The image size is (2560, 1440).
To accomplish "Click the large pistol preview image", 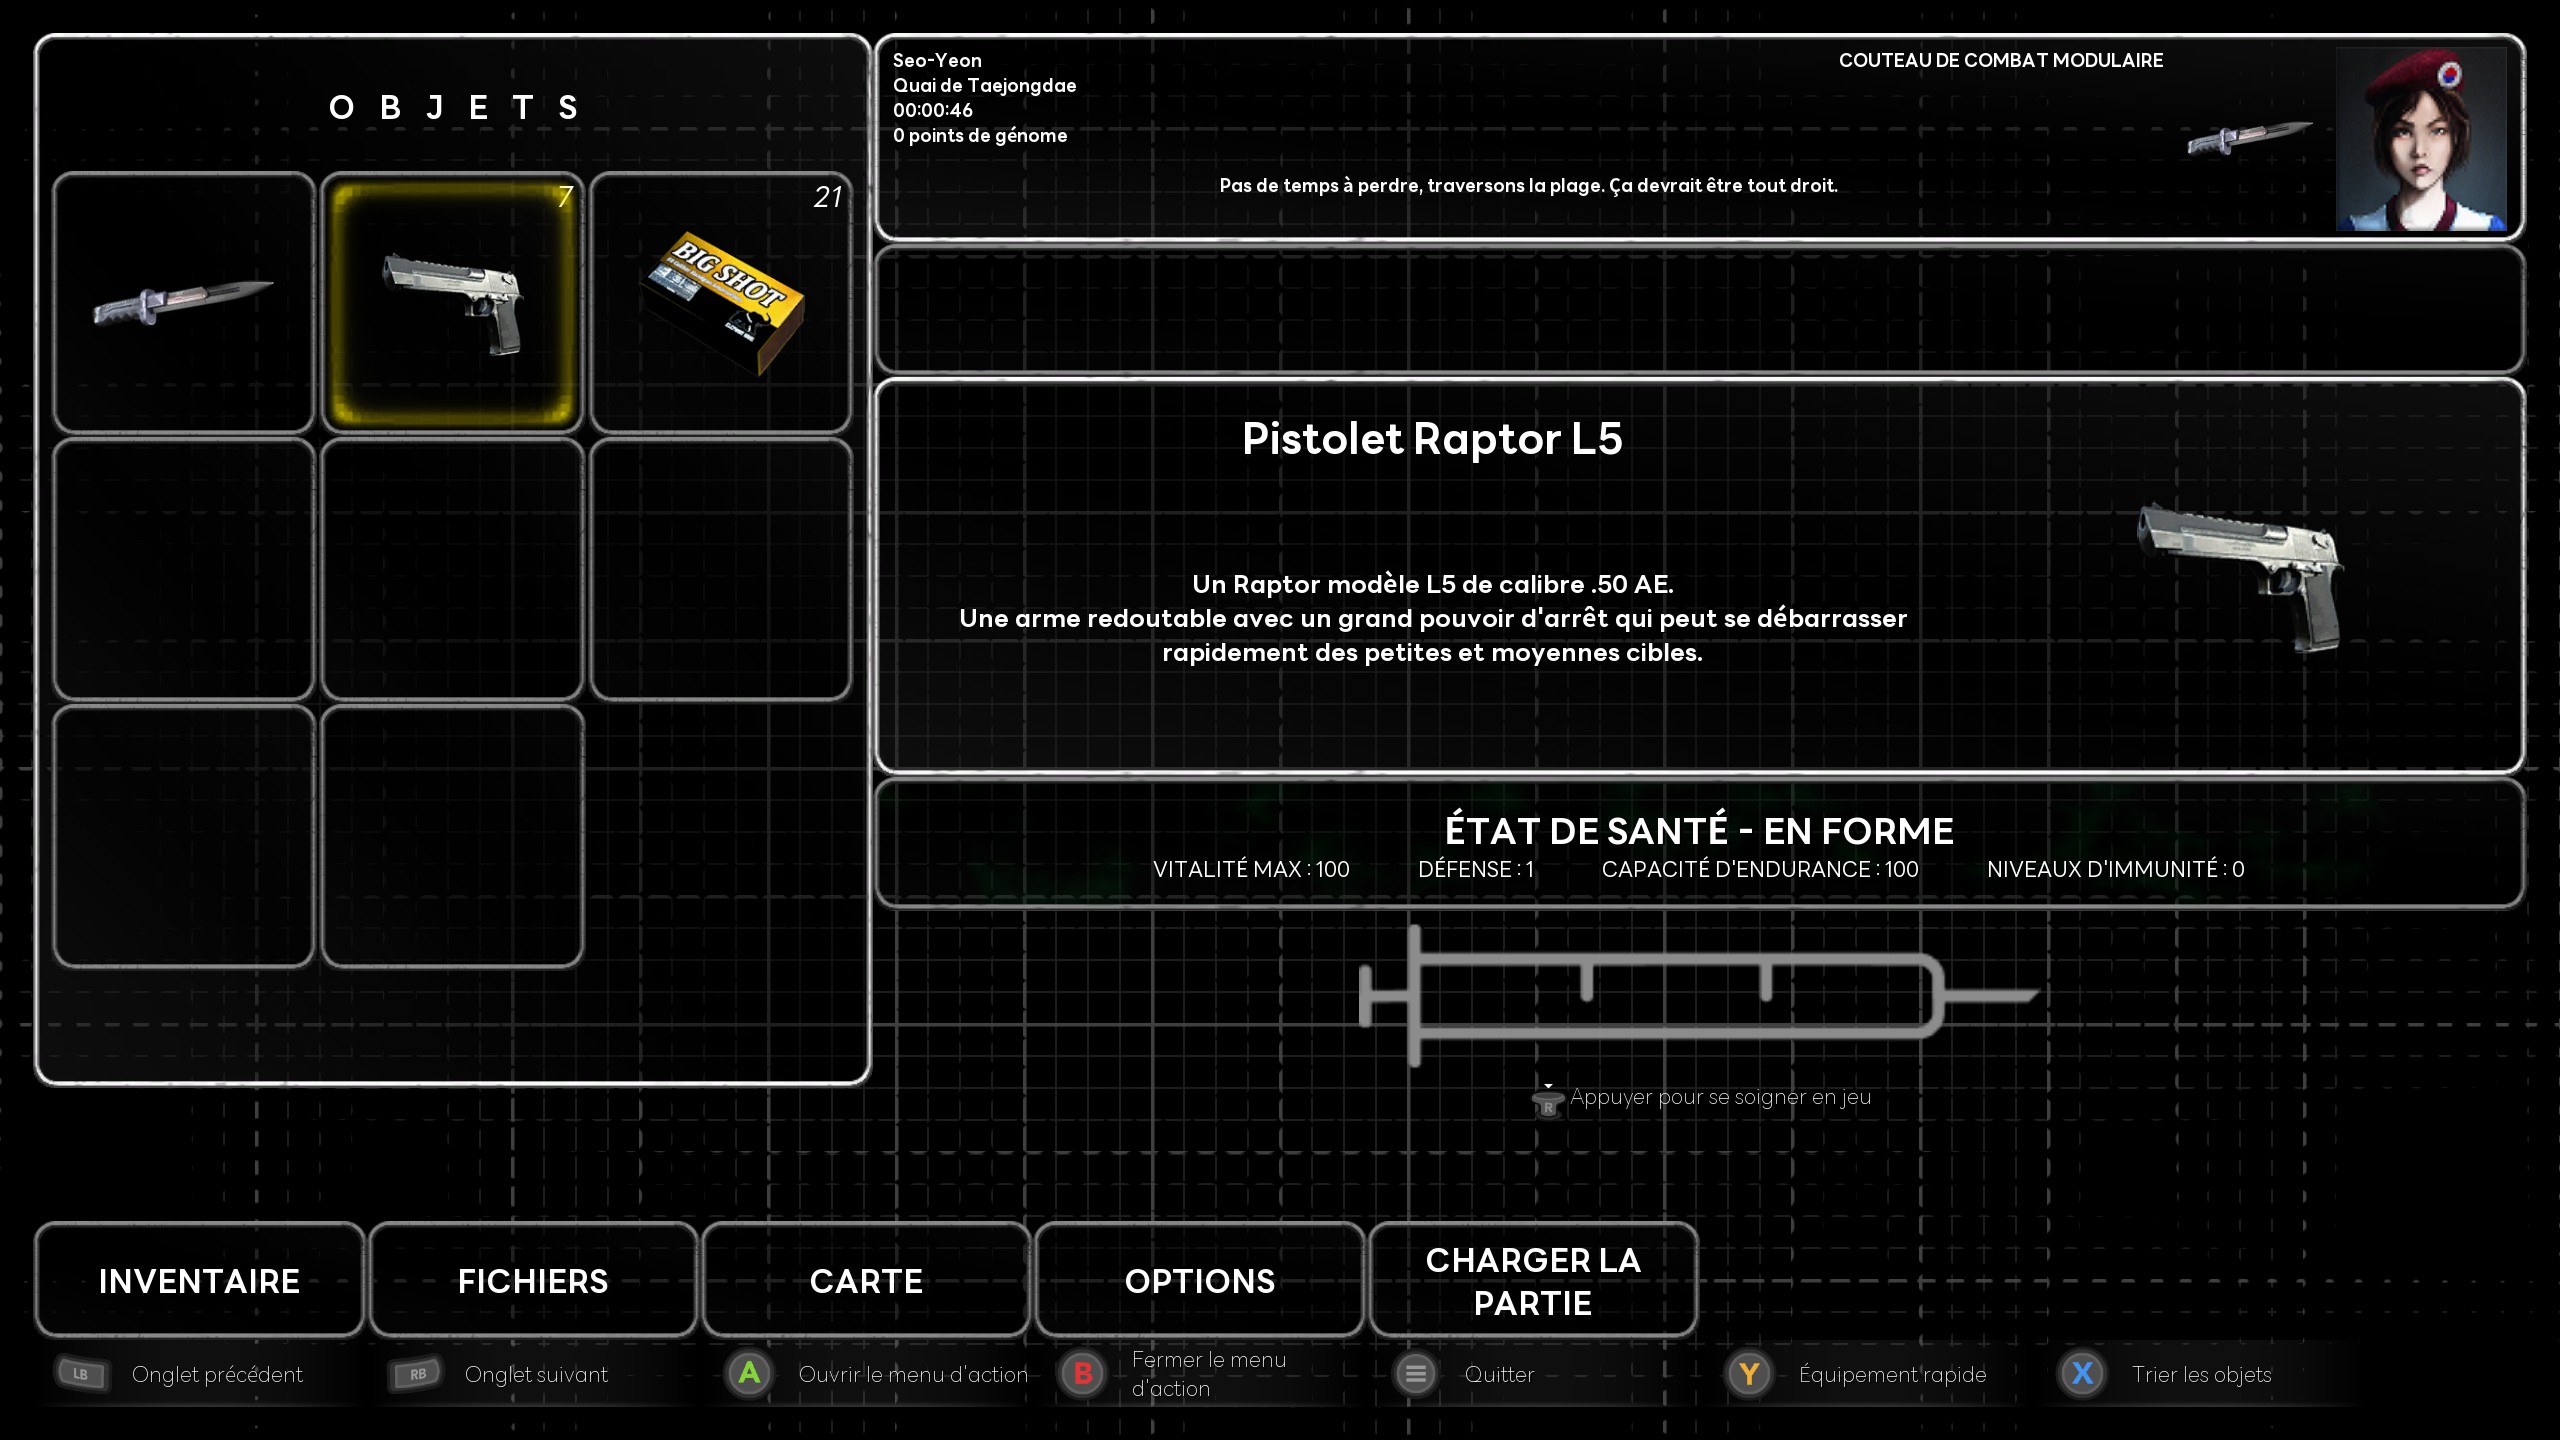I will pos(2240,578).
